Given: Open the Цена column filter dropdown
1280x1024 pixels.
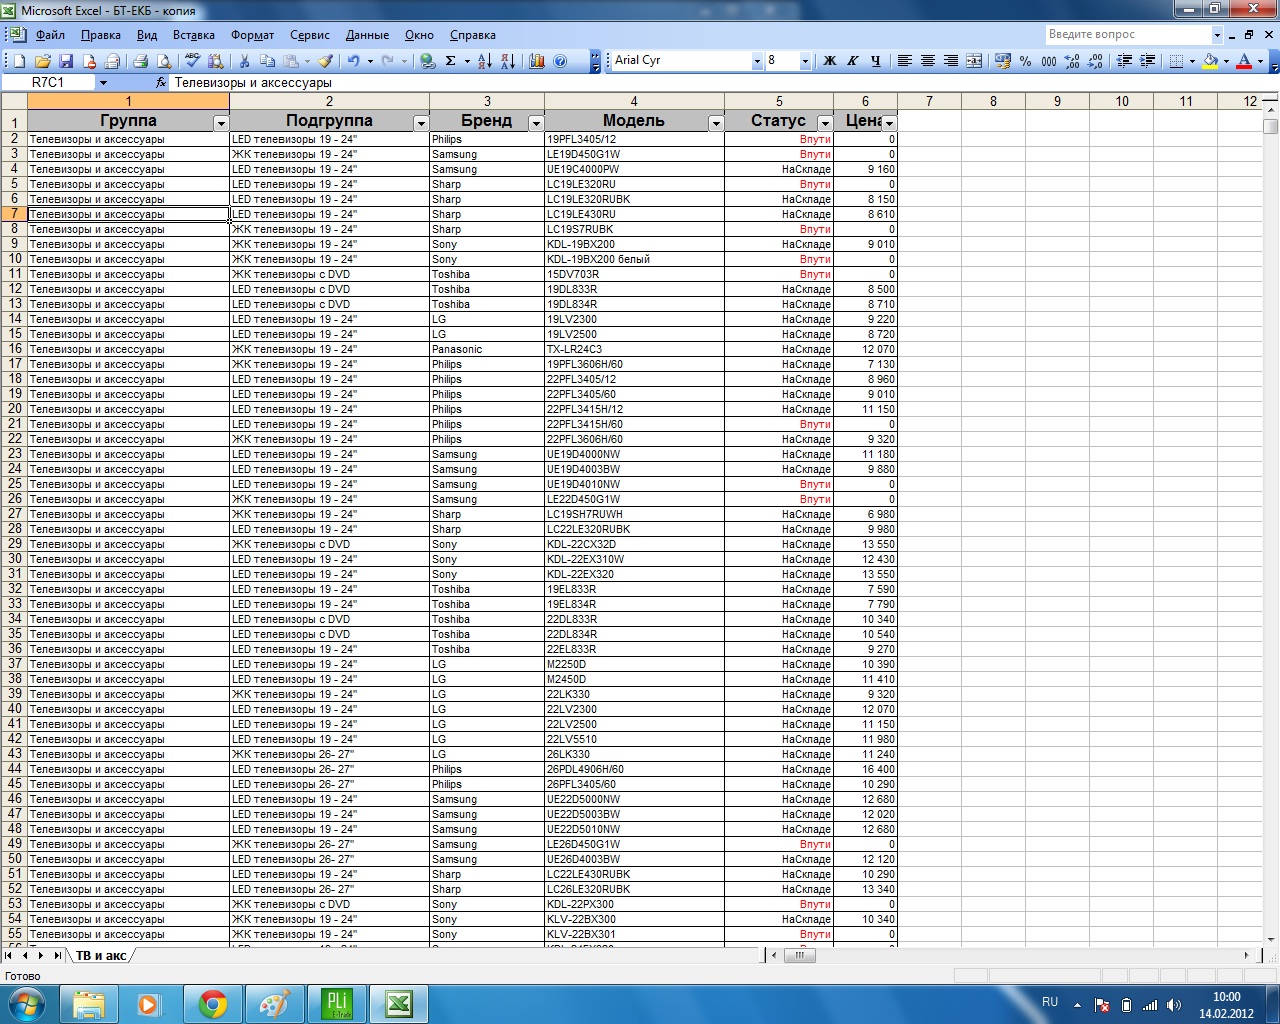Looking at the screenshot, I should (889, 123).
